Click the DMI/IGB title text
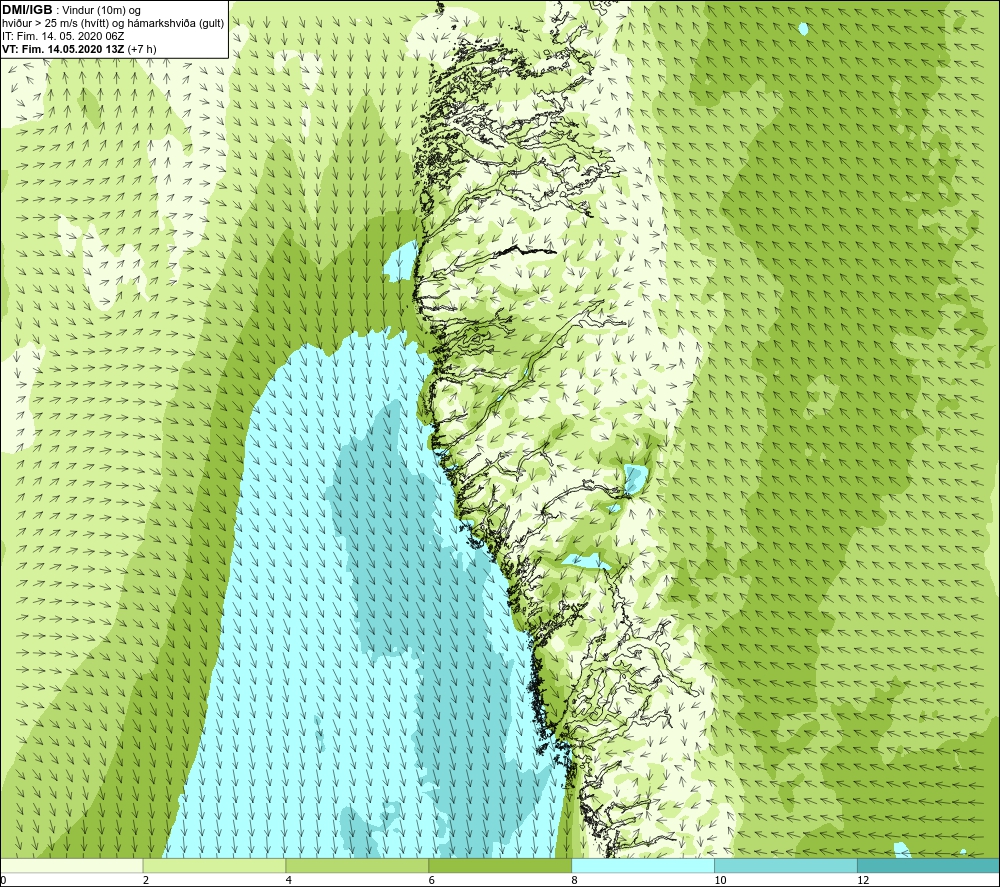 (x=27, y=10)
